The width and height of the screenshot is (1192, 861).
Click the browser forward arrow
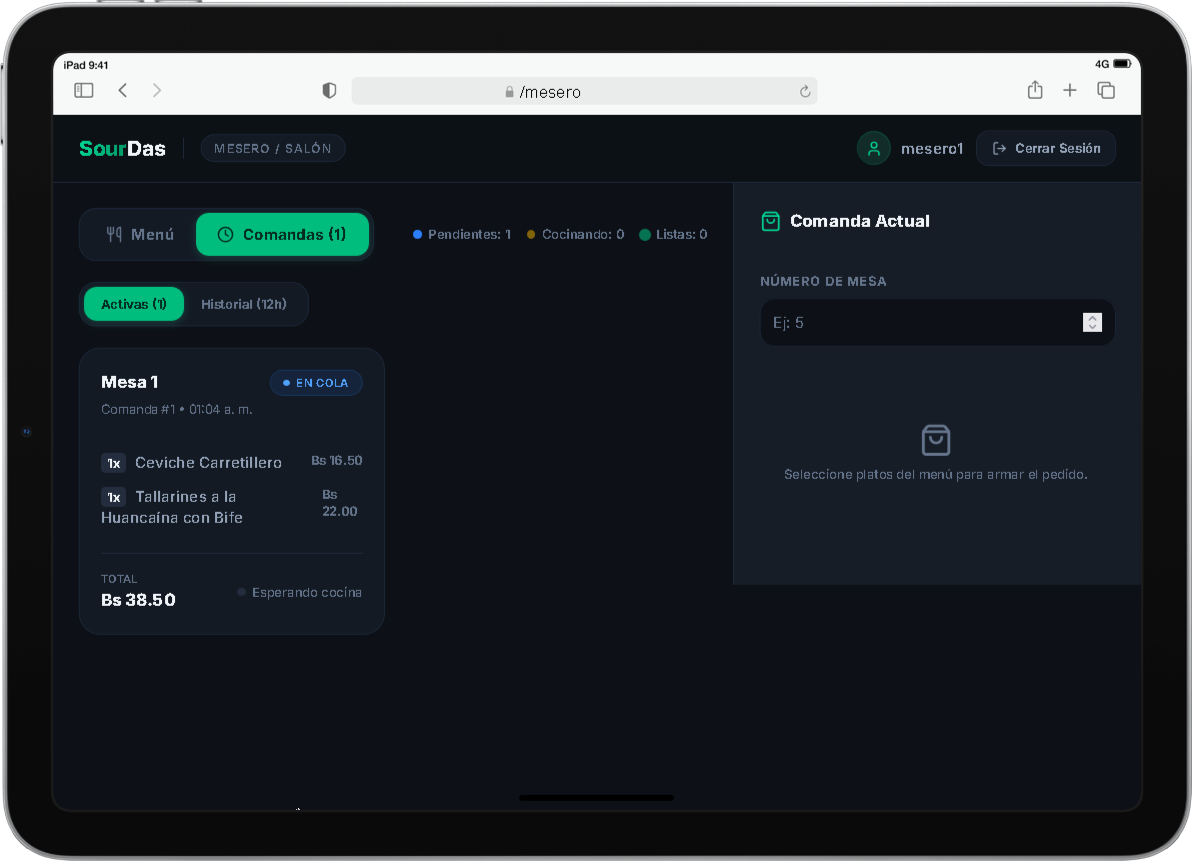tap(157, 90)
